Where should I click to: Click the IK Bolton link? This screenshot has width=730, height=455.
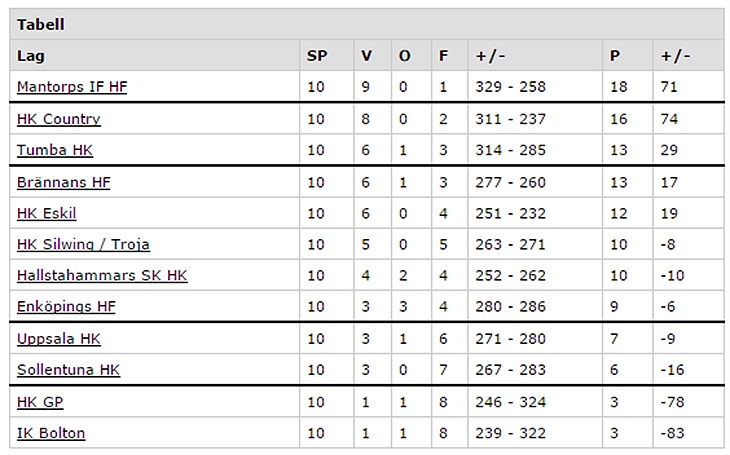[51, 433]
